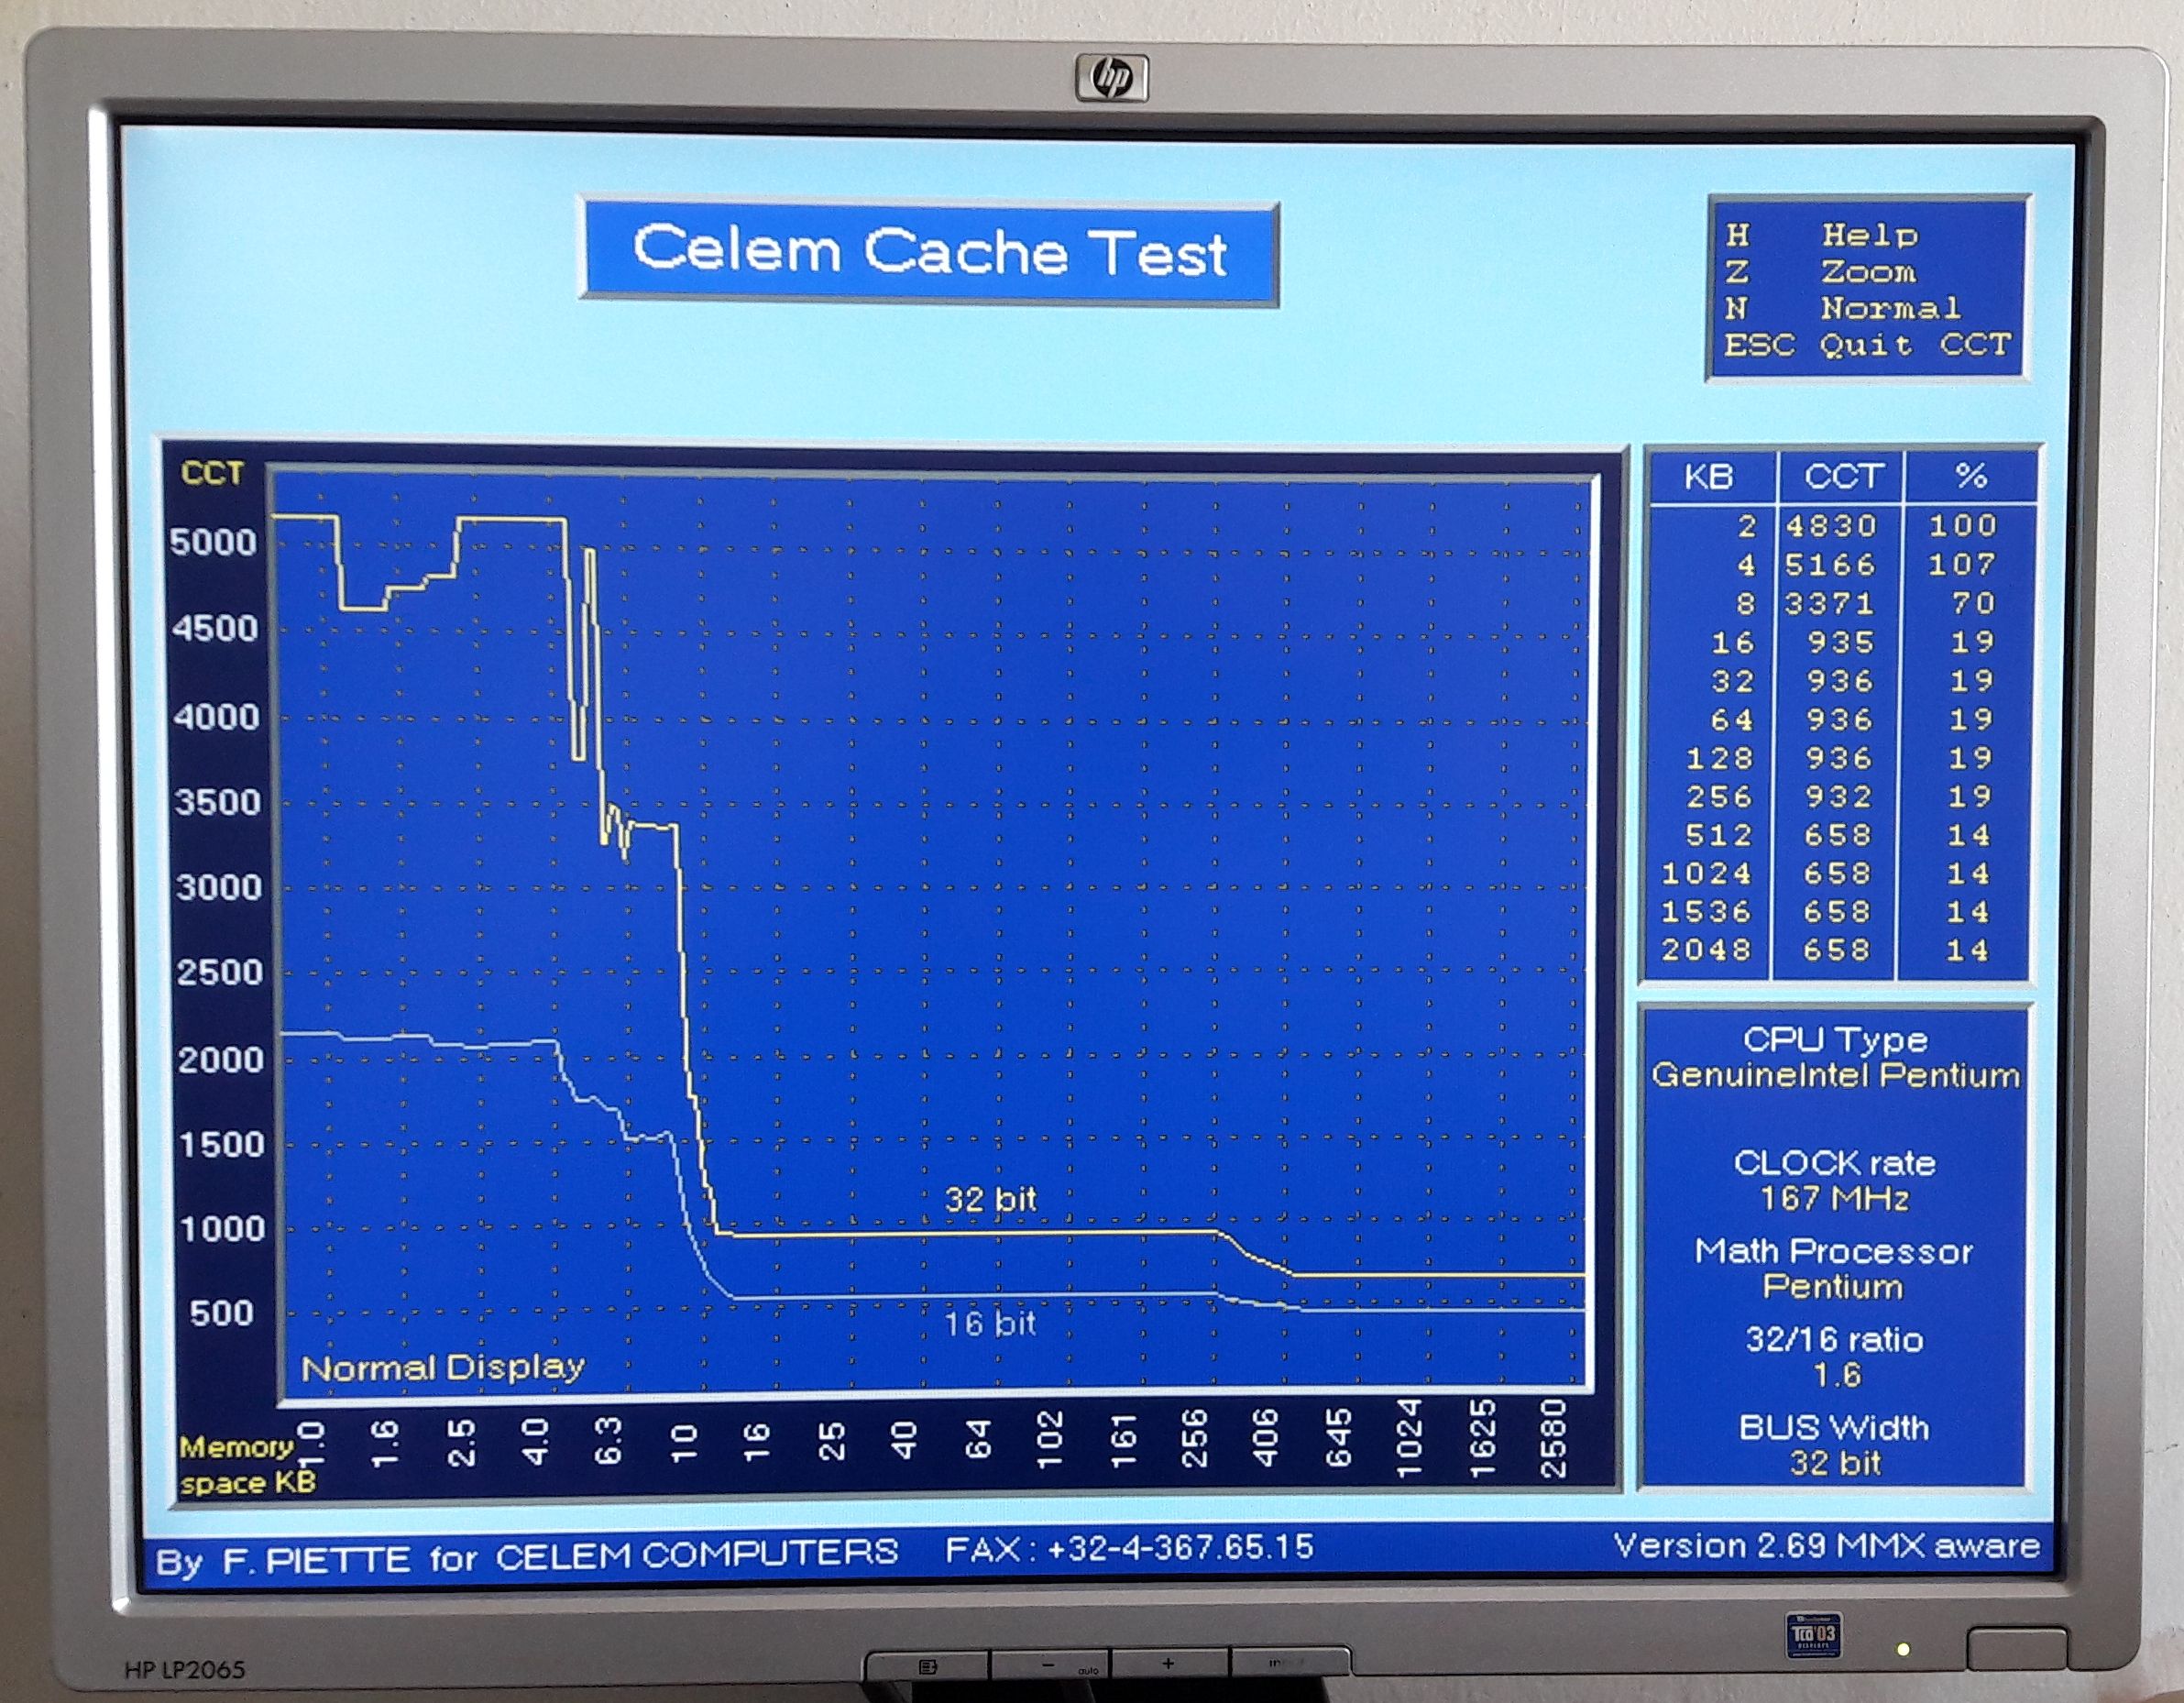Click the 256 x-axis tick label
The image size is (2184, 1703).
coord(1194,1438)
